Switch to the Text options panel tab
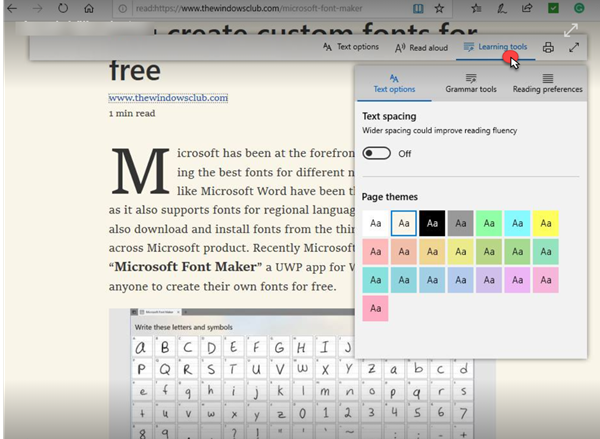The image size is (600, 439). (394, 83)
